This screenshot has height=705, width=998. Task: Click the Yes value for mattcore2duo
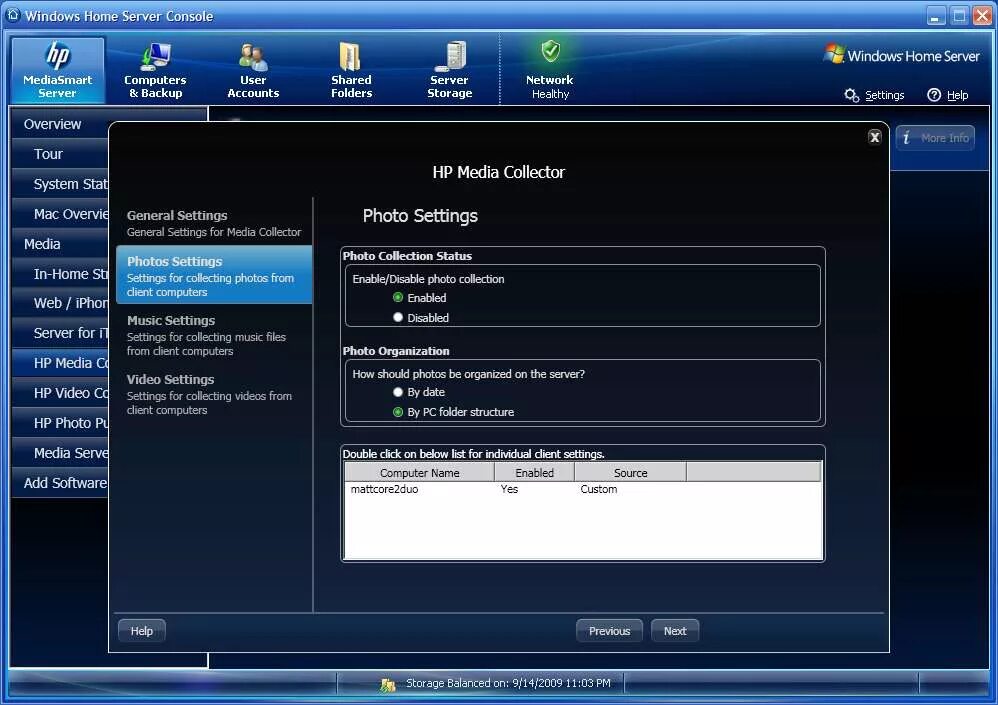[x=509, y=489]
